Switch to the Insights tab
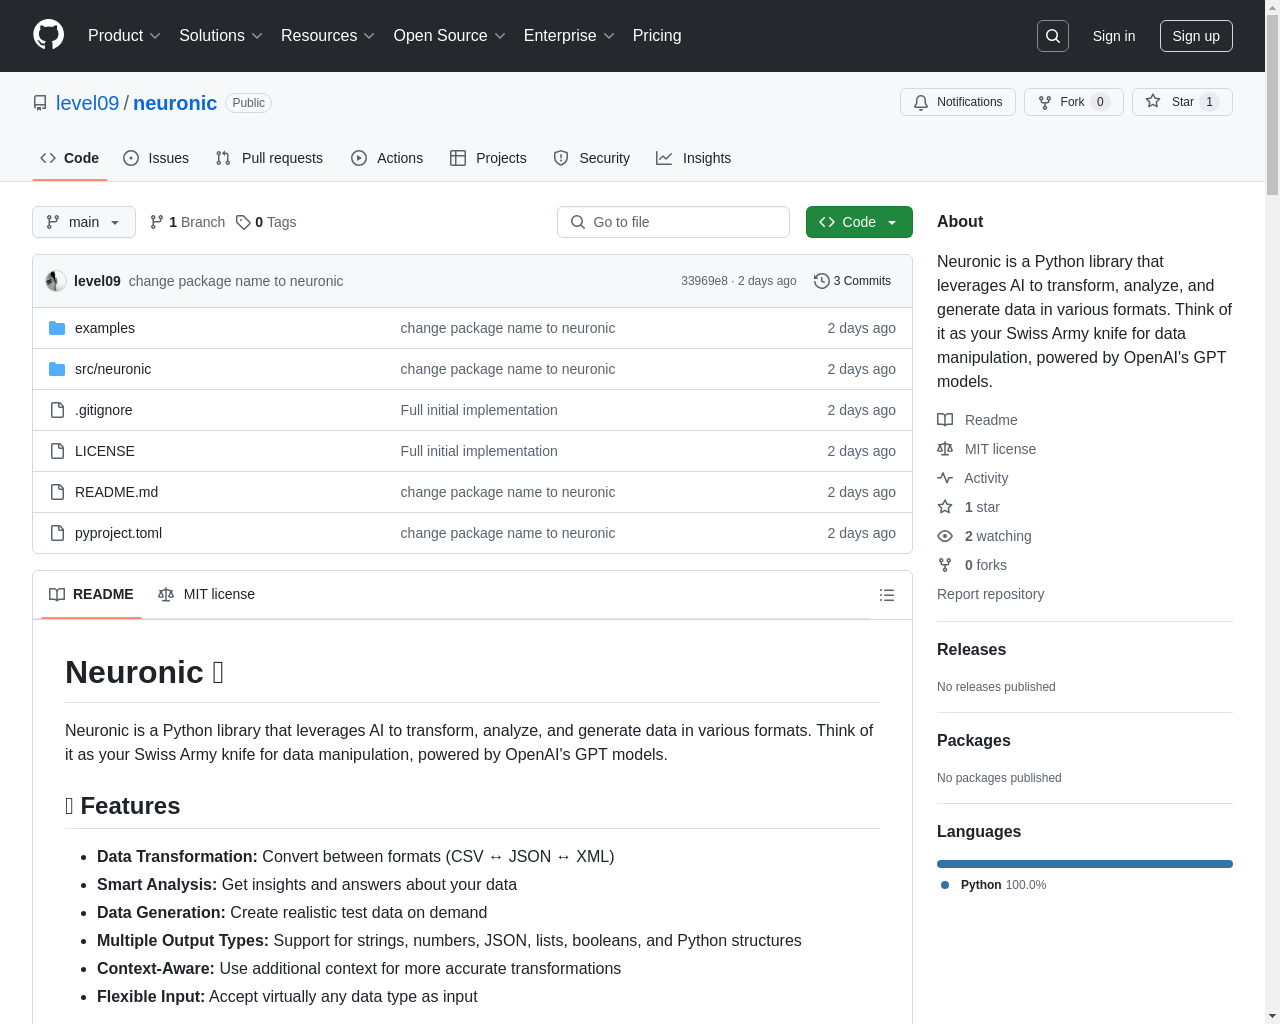Viewport: 1280px width, 1024px height. pyautogui.click(x=694, y=158)
